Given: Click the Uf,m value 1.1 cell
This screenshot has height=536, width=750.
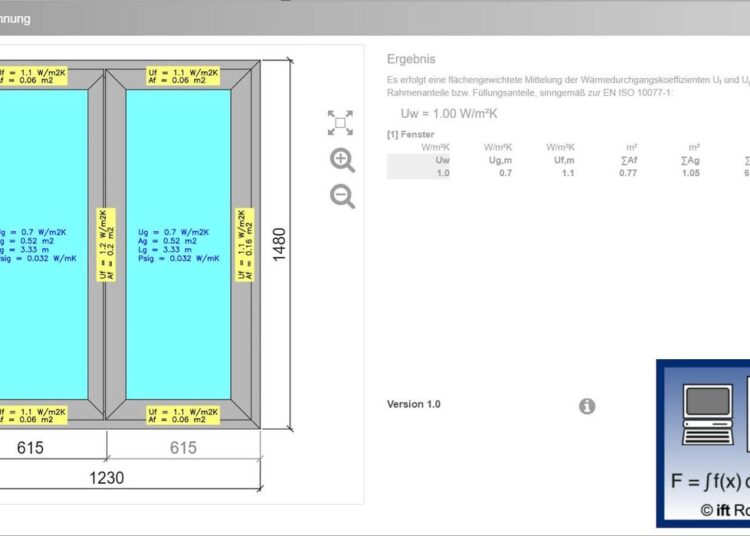Looking at the screenshot, I should click(568, 173).
